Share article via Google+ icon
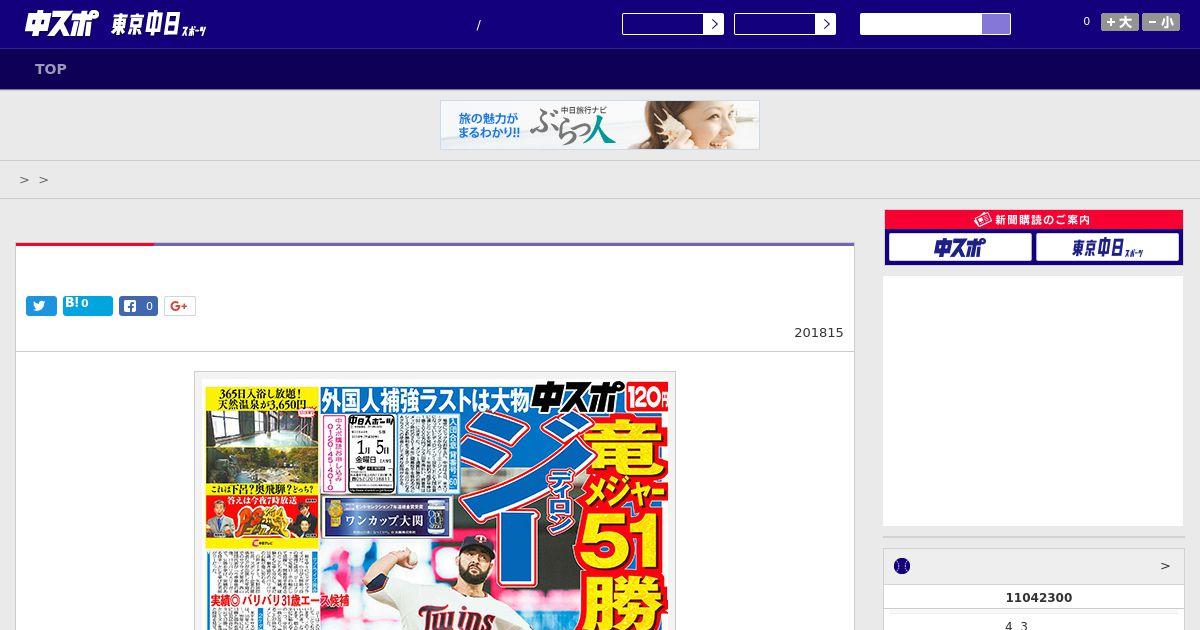This screenshot has height=630, width=1200. pos(180,306)
